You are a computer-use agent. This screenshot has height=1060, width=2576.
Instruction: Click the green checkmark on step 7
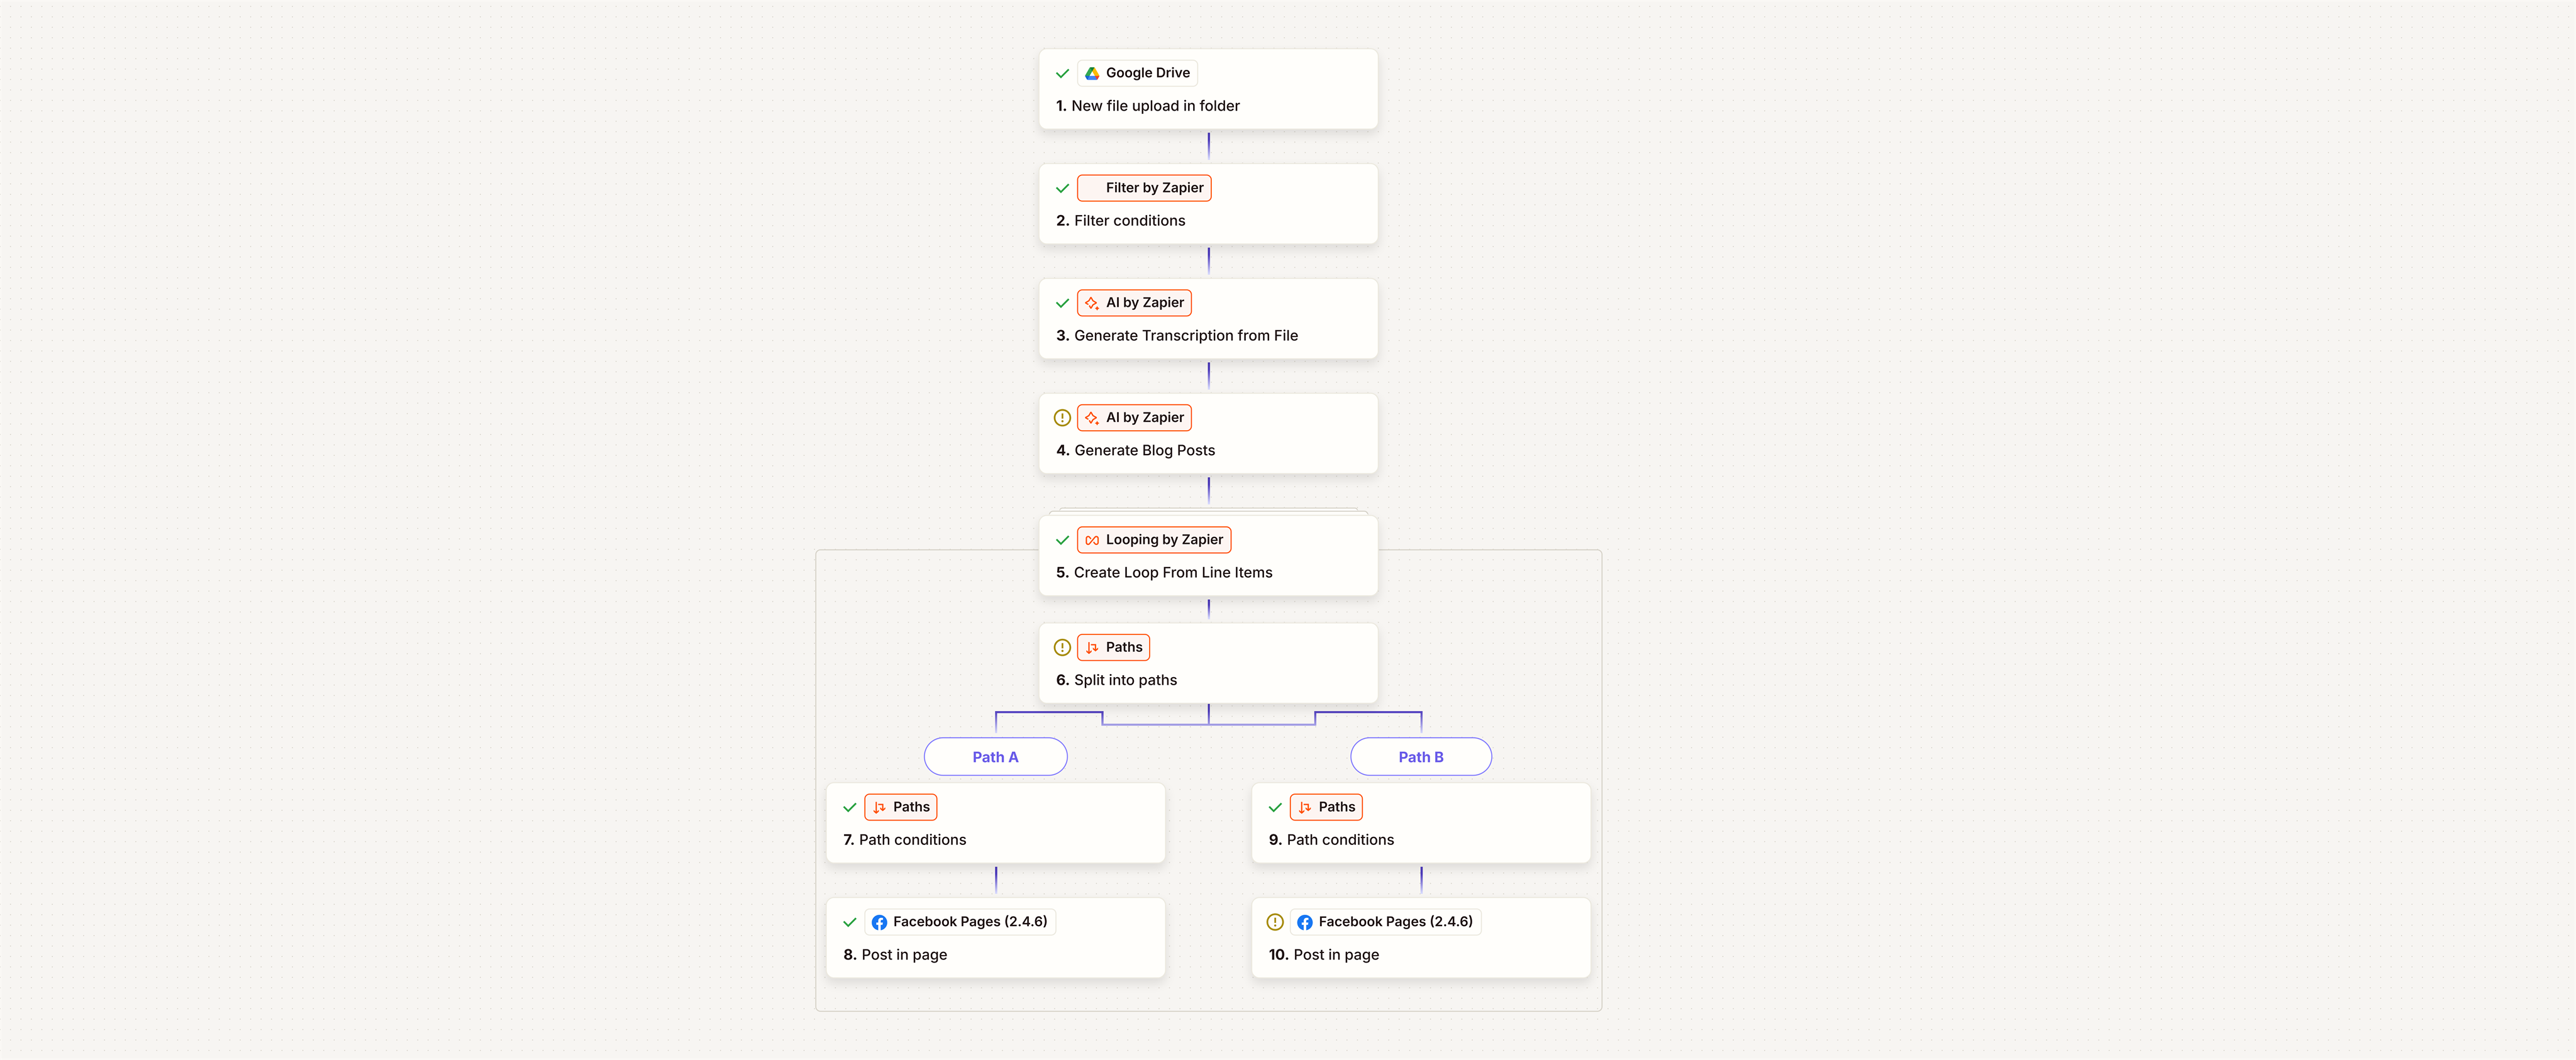tap(849, 807)
